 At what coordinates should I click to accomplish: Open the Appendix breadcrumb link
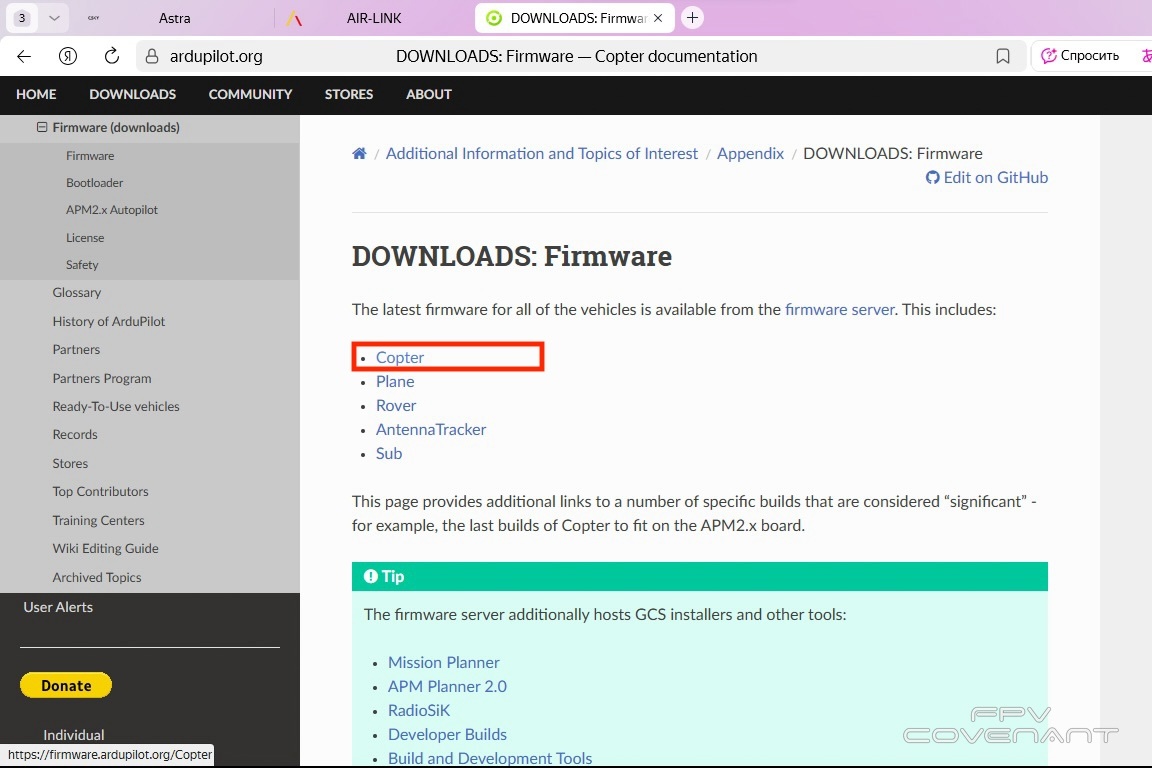(750, 154)
